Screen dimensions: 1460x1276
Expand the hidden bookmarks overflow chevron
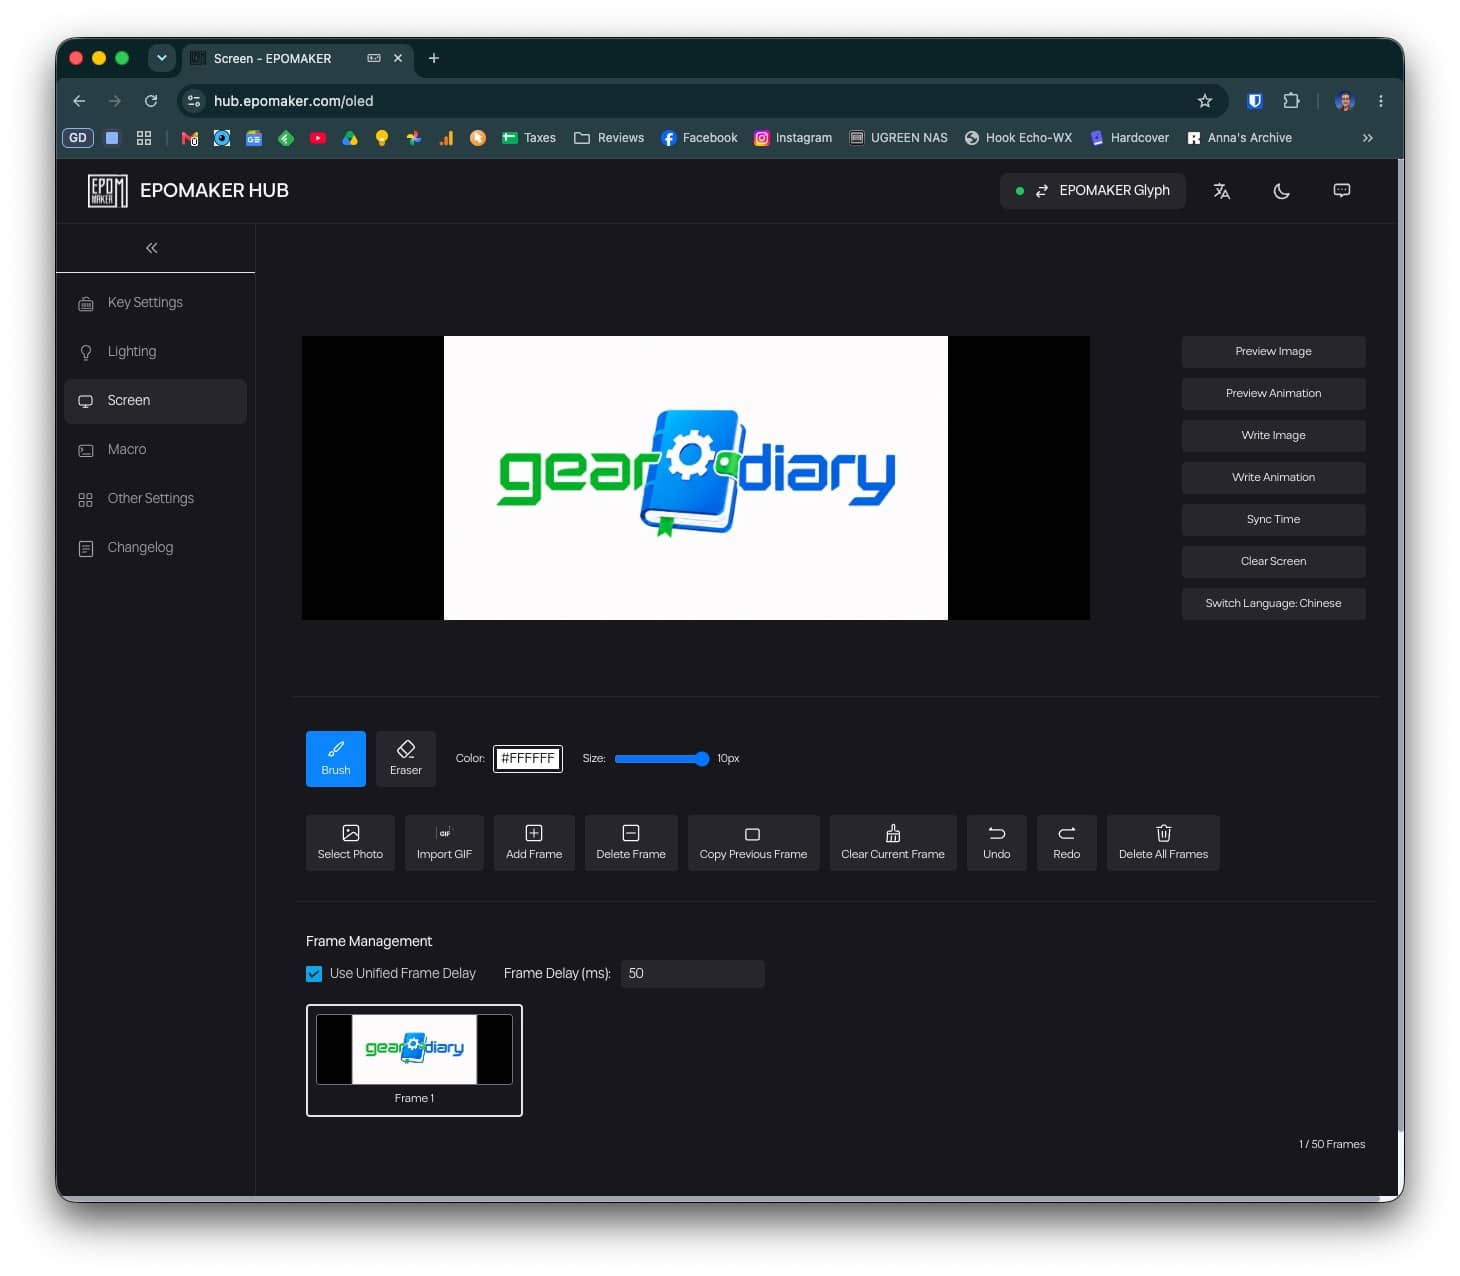(x=1367, y=138)
